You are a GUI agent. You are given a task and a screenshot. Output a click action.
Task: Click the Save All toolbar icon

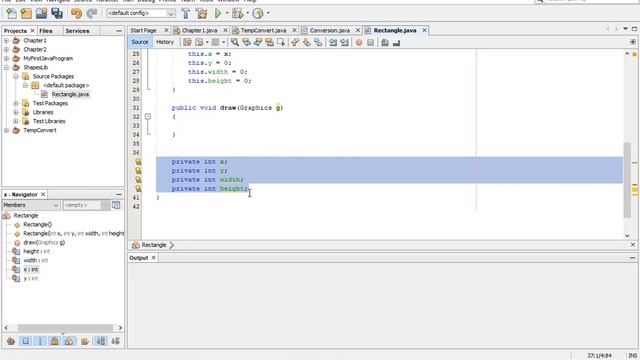[x=57, y=13]
